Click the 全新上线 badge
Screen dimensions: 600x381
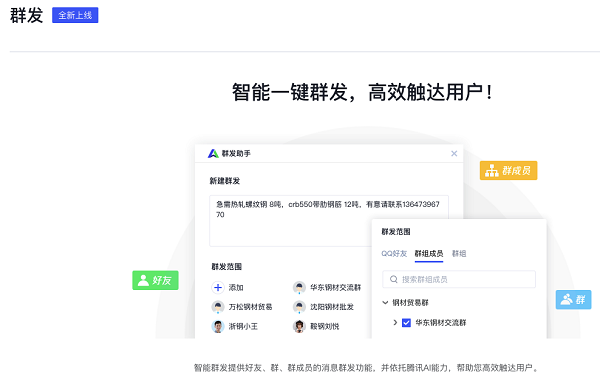[75, 15]
